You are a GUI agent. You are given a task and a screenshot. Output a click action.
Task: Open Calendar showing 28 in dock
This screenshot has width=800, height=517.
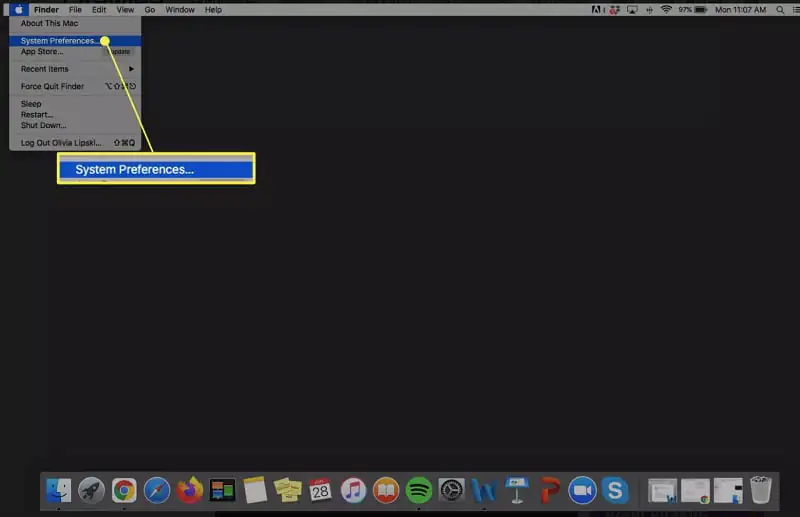click(320, 490)
